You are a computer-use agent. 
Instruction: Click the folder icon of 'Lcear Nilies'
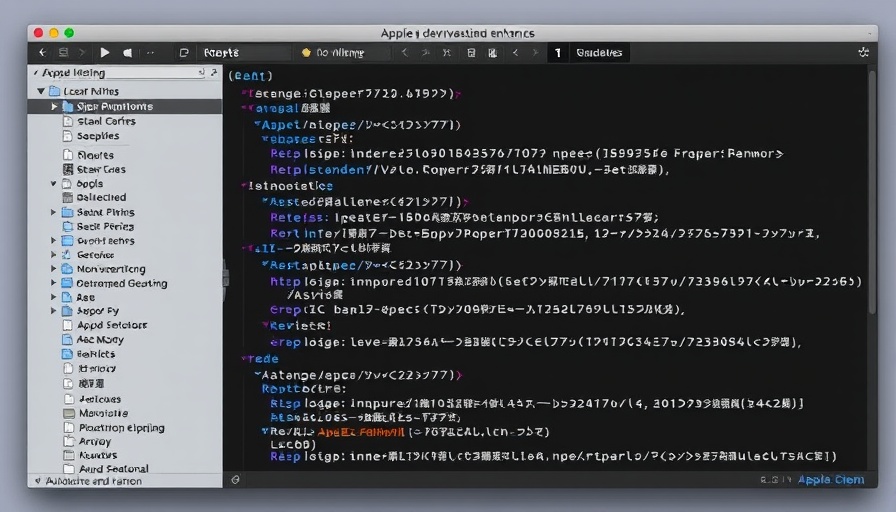55,91
